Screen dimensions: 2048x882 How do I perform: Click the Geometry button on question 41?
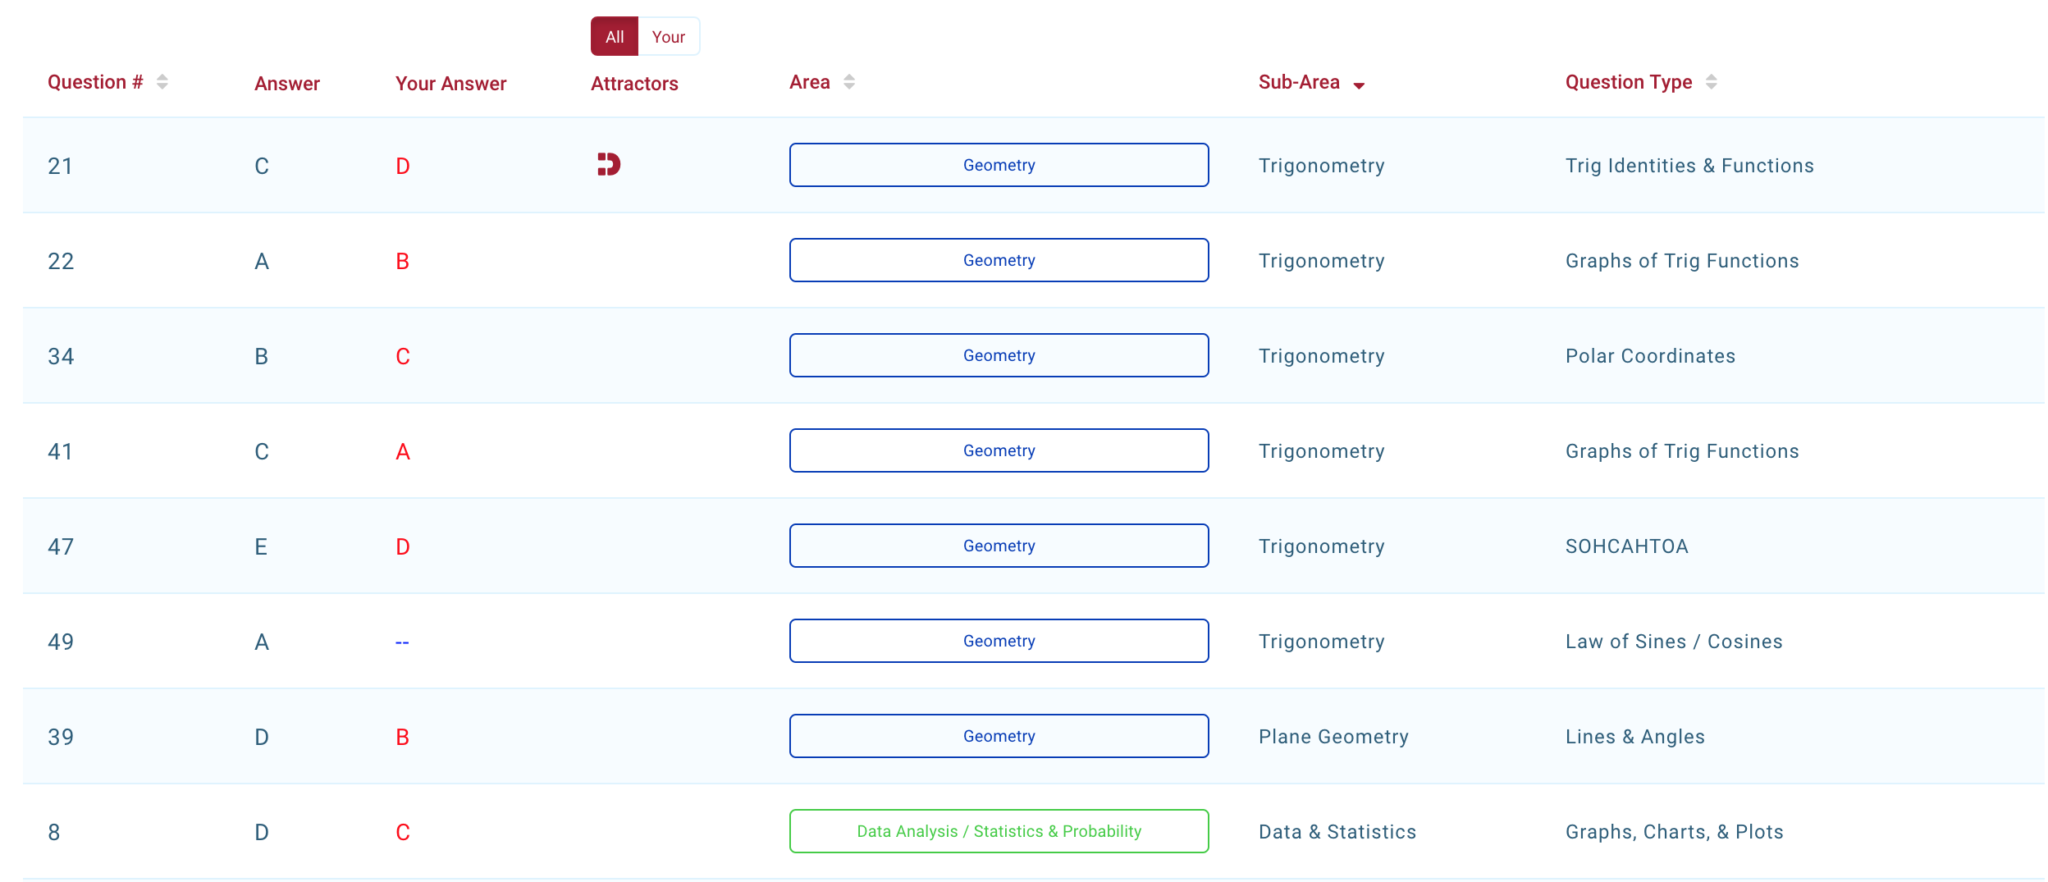coord(999,450)
